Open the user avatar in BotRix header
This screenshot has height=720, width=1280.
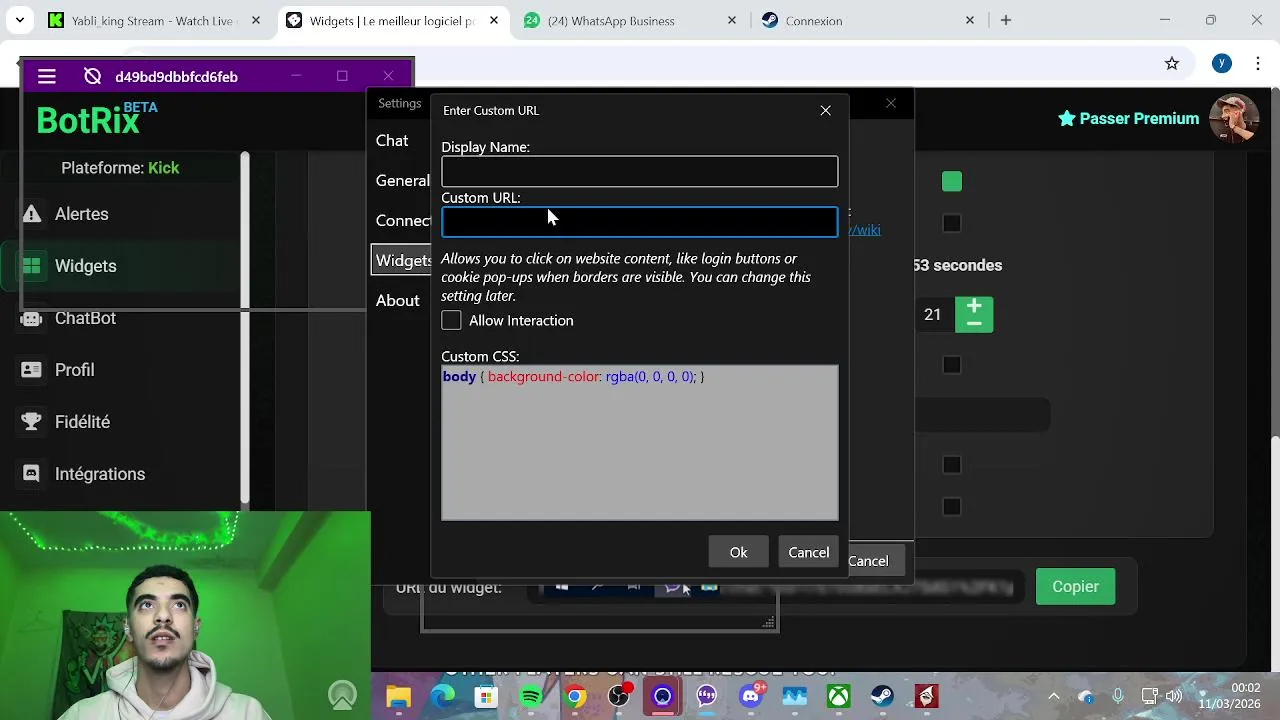(x=1233, y=118)
